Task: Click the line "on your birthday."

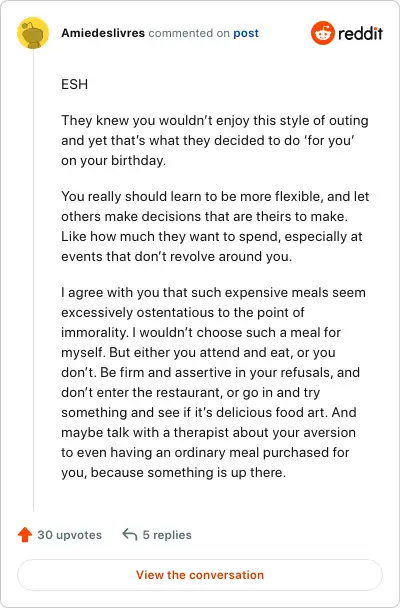Action: (114, 161)
